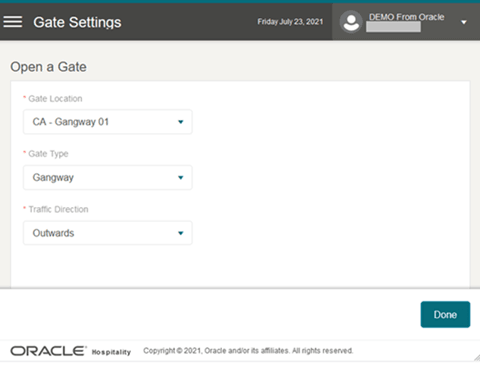Click the Gate Location field label
Screen dimensions: 480x378
coord(55,99)
